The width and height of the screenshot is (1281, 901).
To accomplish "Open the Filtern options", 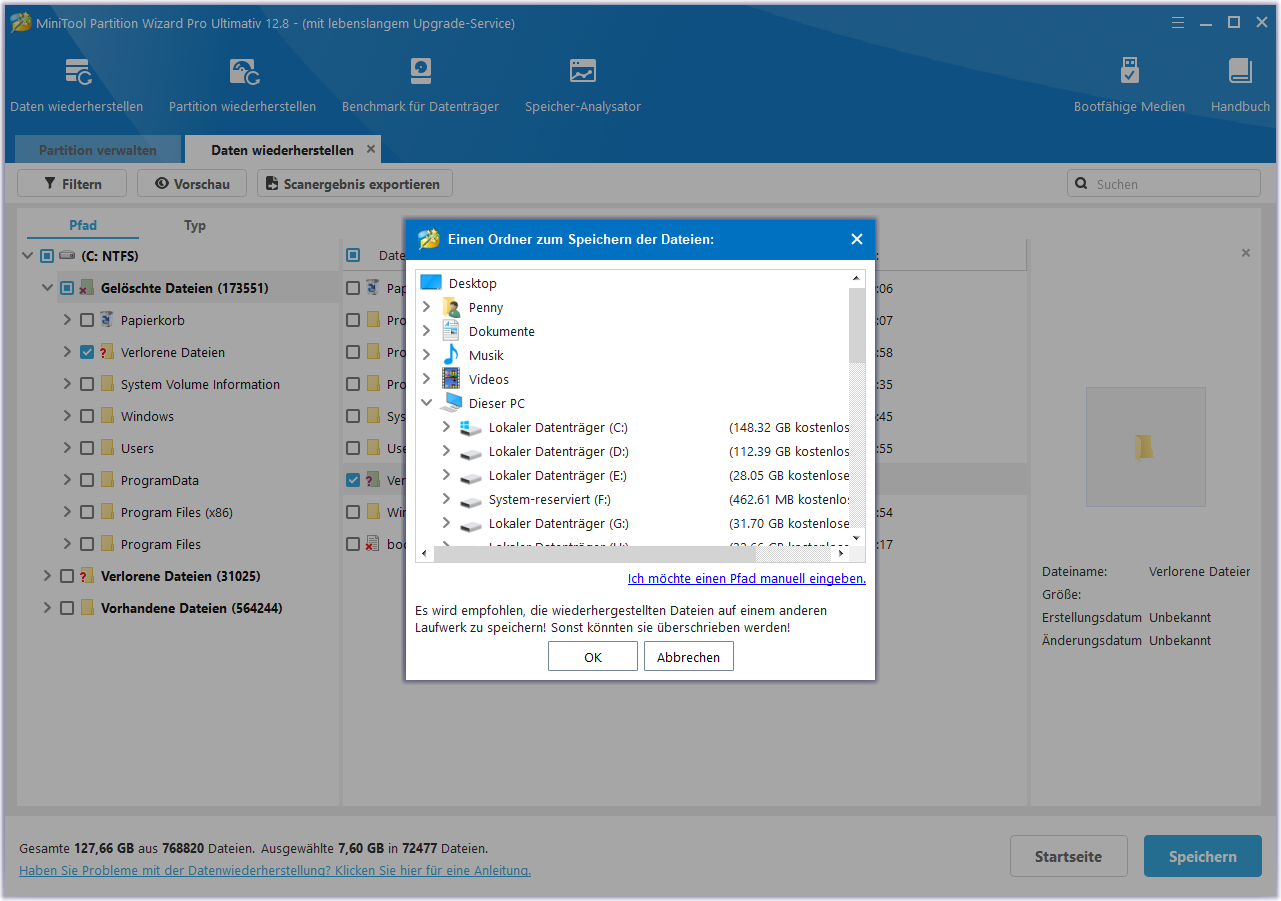I will [x=73, y=184].
